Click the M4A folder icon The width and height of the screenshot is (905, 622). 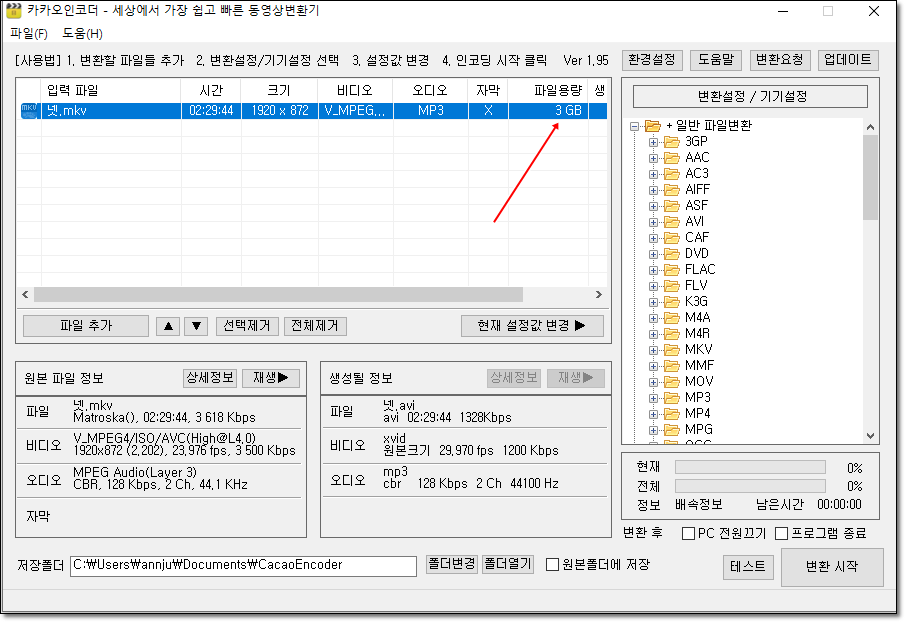point(671,318)
